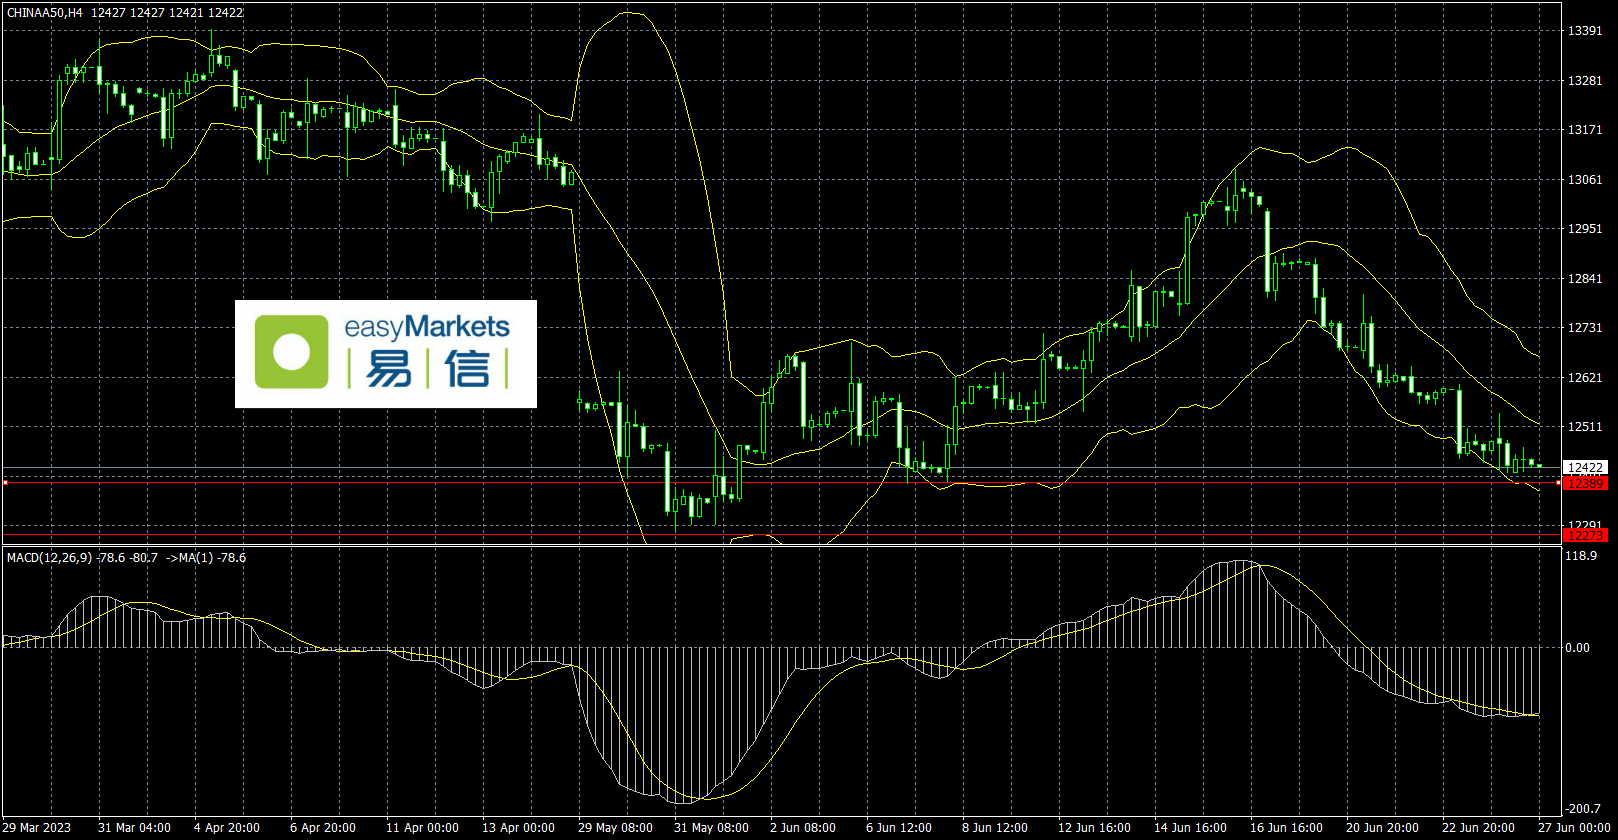Click the 22 Jun 20:00 time label
This screenshot has height=840, width=1618.
pos(1478,828)
